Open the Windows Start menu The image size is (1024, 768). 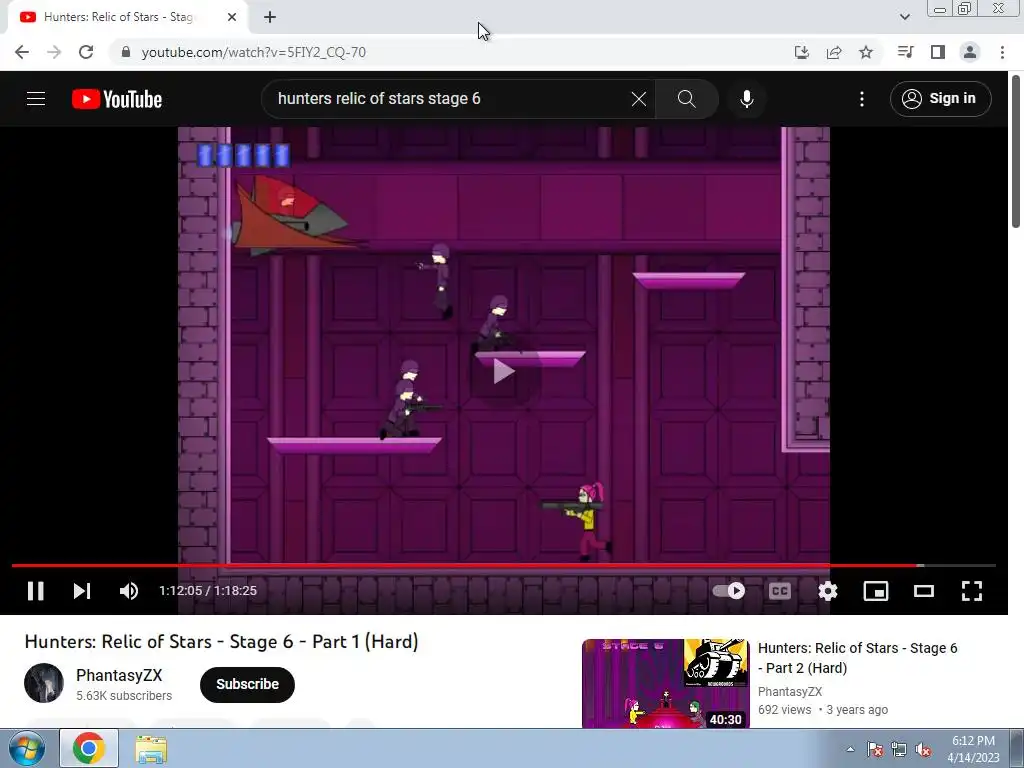(x=27, y=748)
